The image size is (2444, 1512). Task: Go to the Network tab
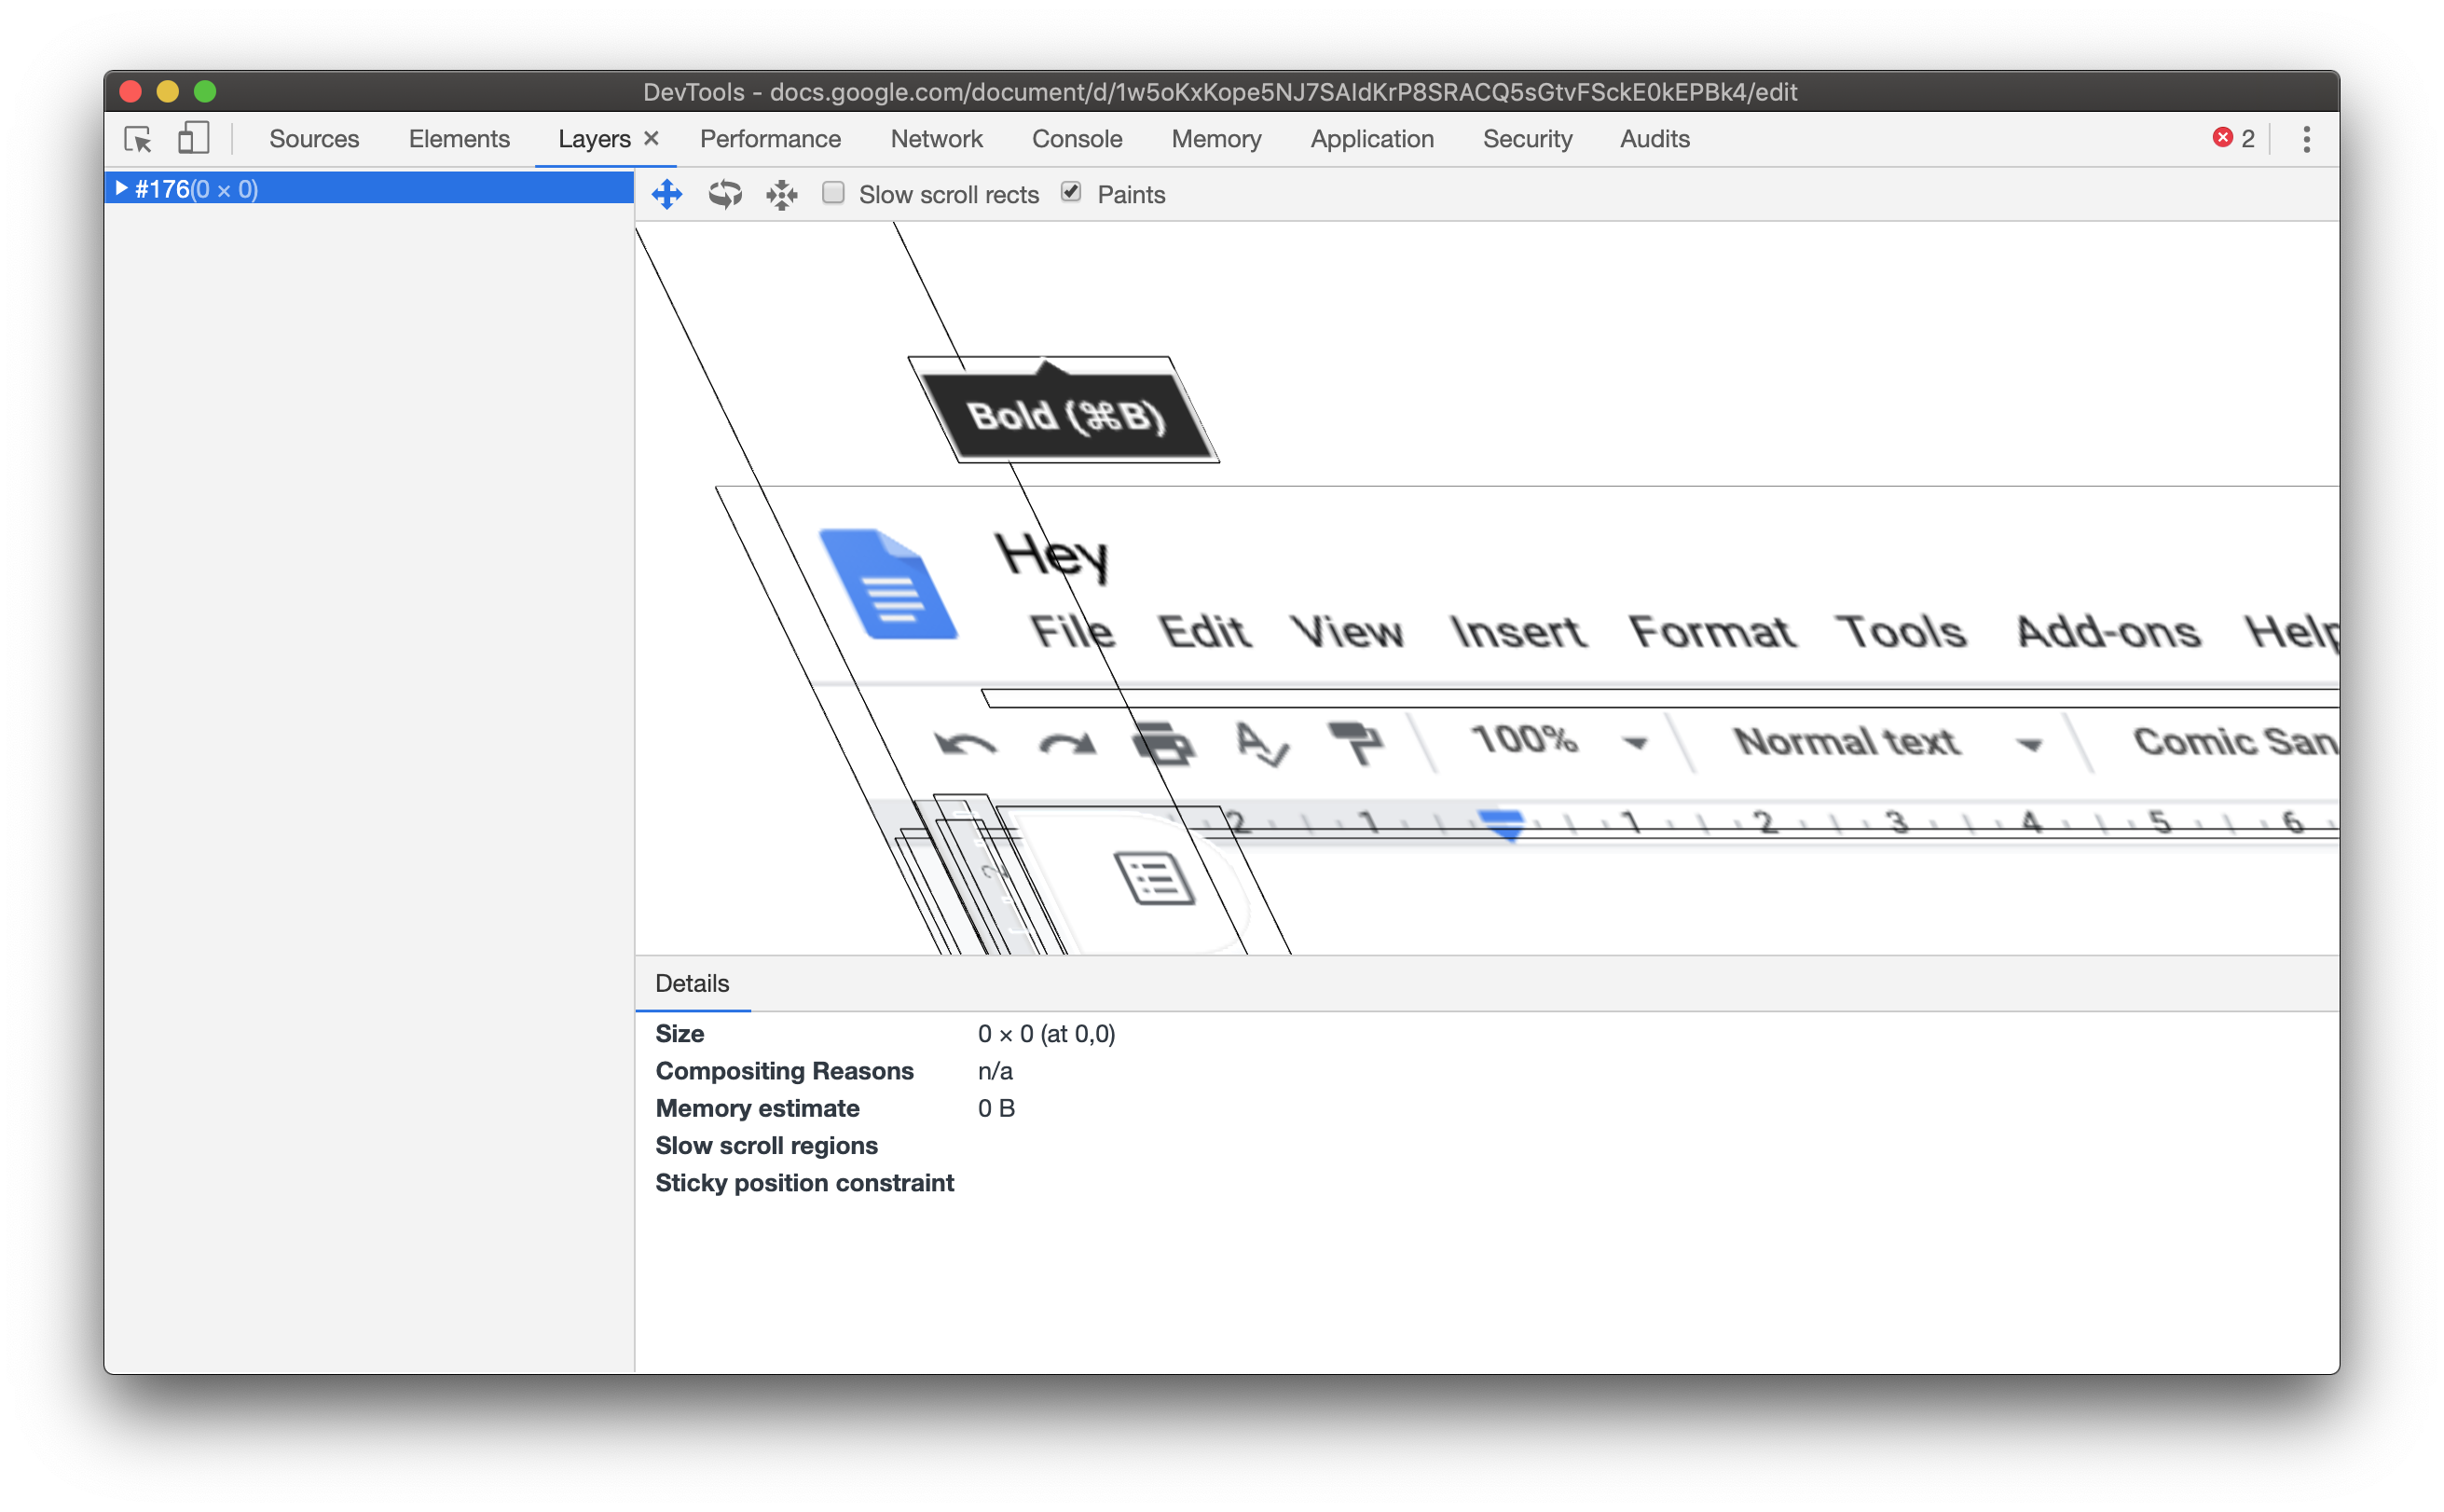(936, 139)
